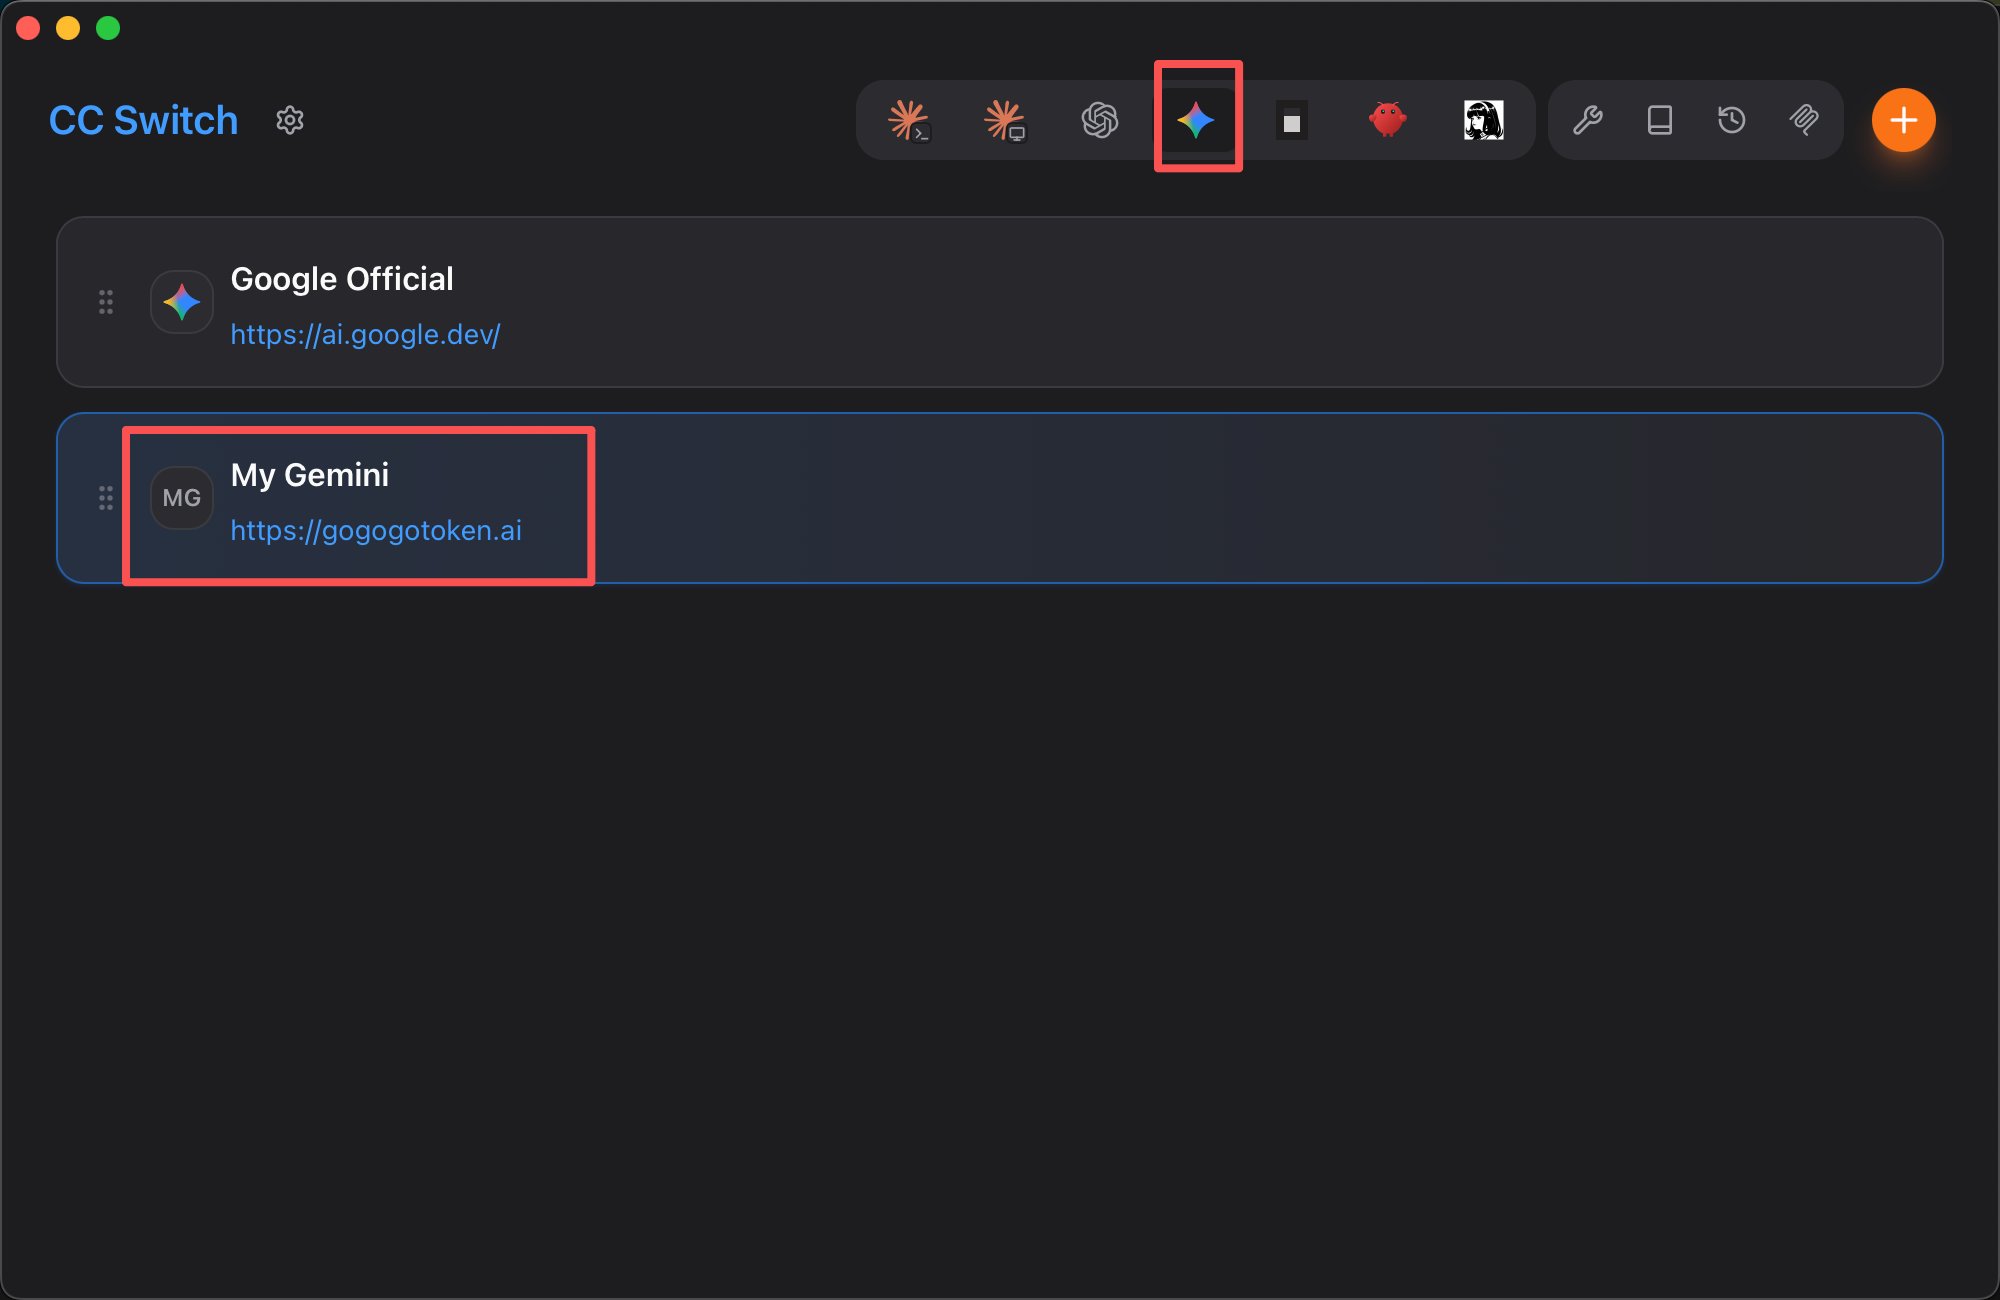Maximize the window with the green button
The width and height of the screenshot is (2000, 1300).
pos(108,28)
